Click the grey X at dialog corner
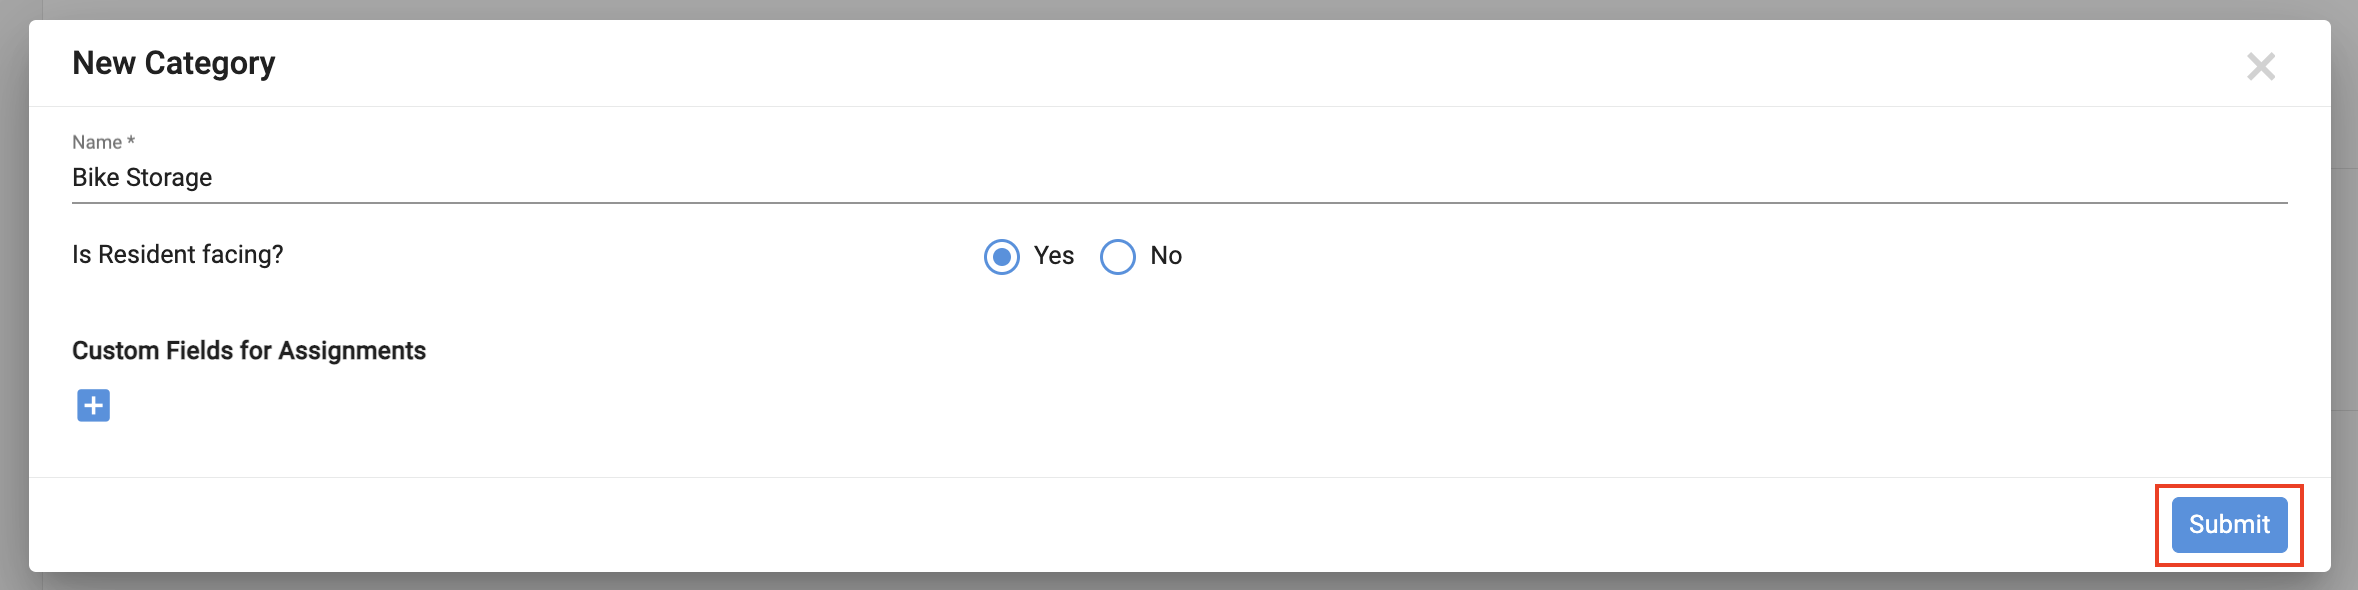2358x590 pixels. [2260, 67]
